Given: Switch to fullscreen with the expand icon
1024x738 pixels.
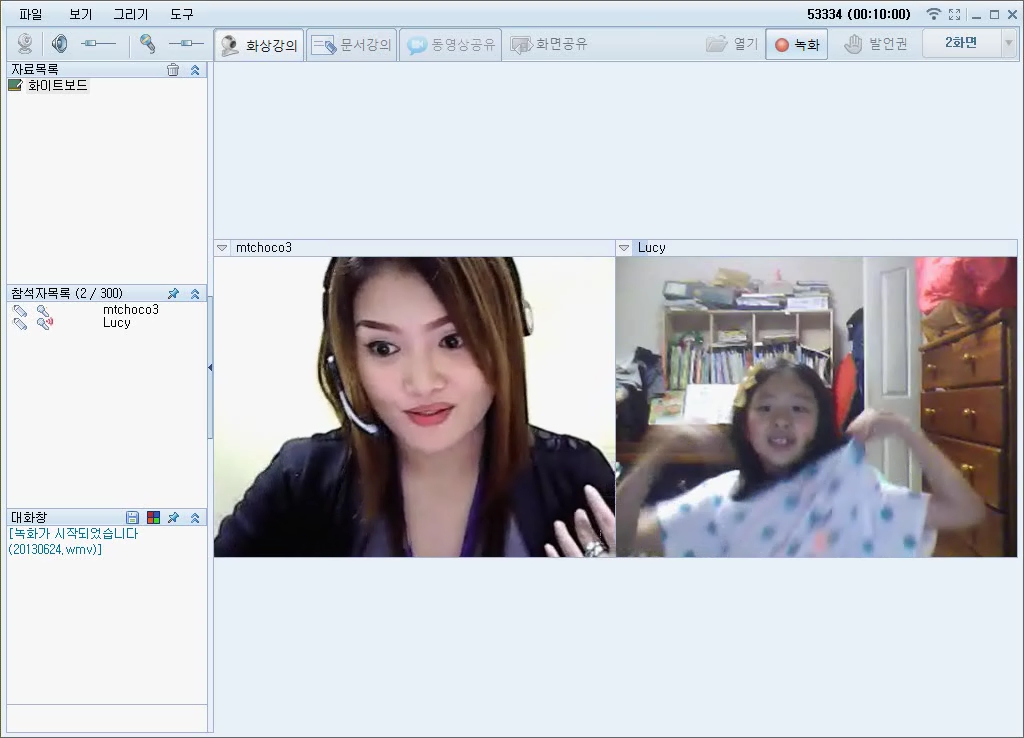Looking at the screenshot, I should 955,14.
